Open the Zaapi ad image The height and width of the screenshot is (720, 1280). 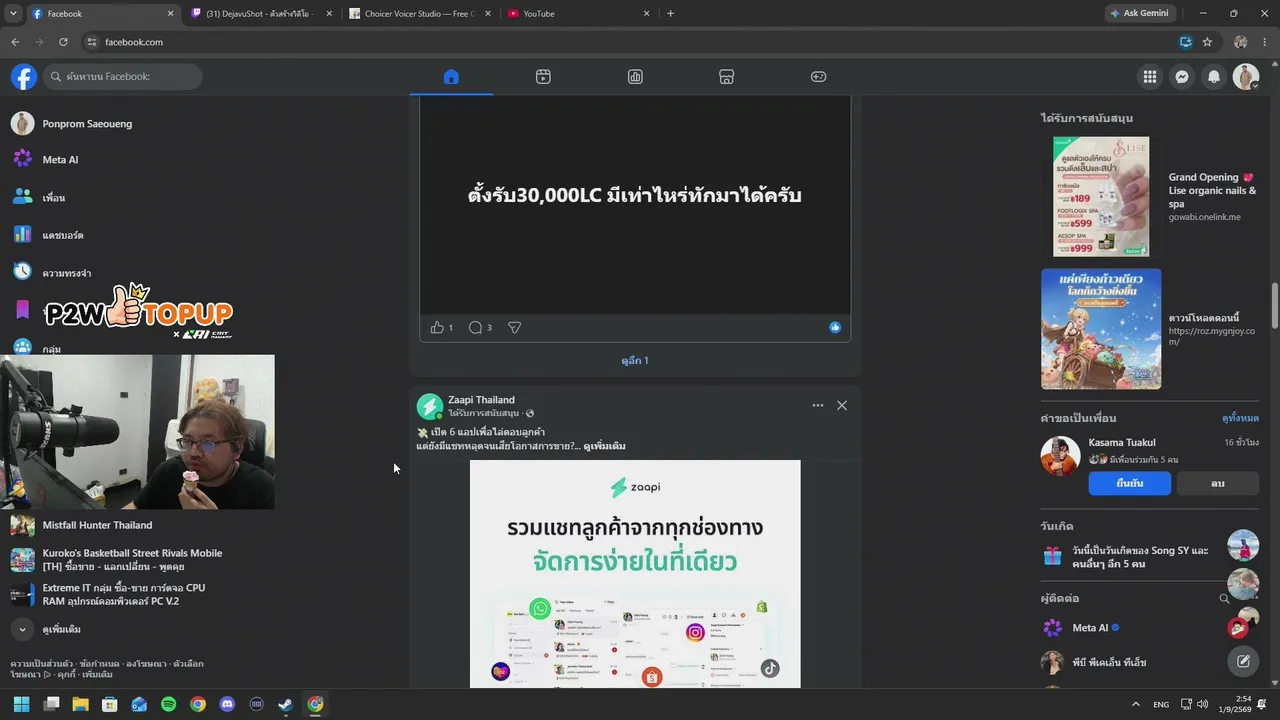pyautogui.click(x=635, y=574)
